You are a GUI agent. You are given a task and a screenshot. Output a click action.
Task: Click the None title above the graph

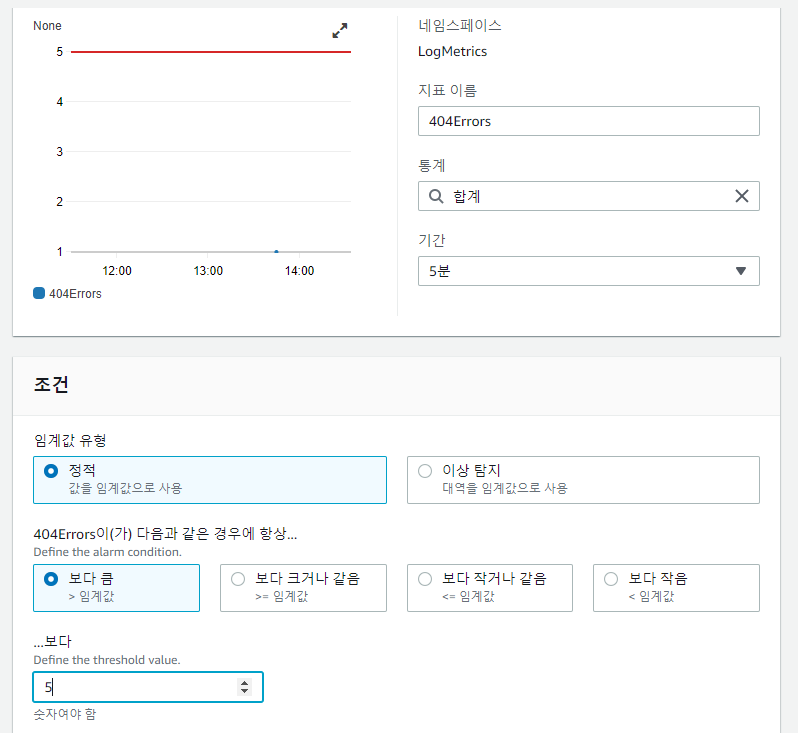[47, 25]
